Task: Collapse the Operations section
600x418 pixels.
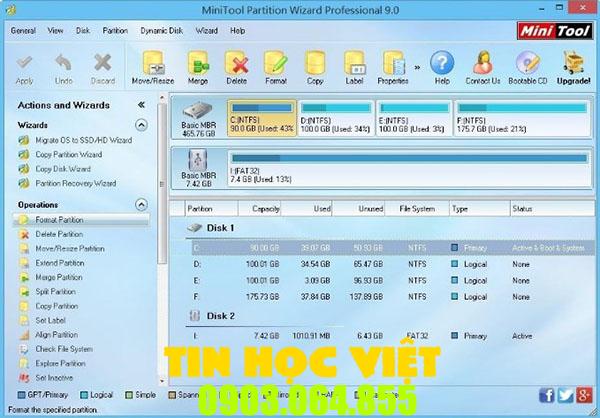Action: click(x=141, y=204)
